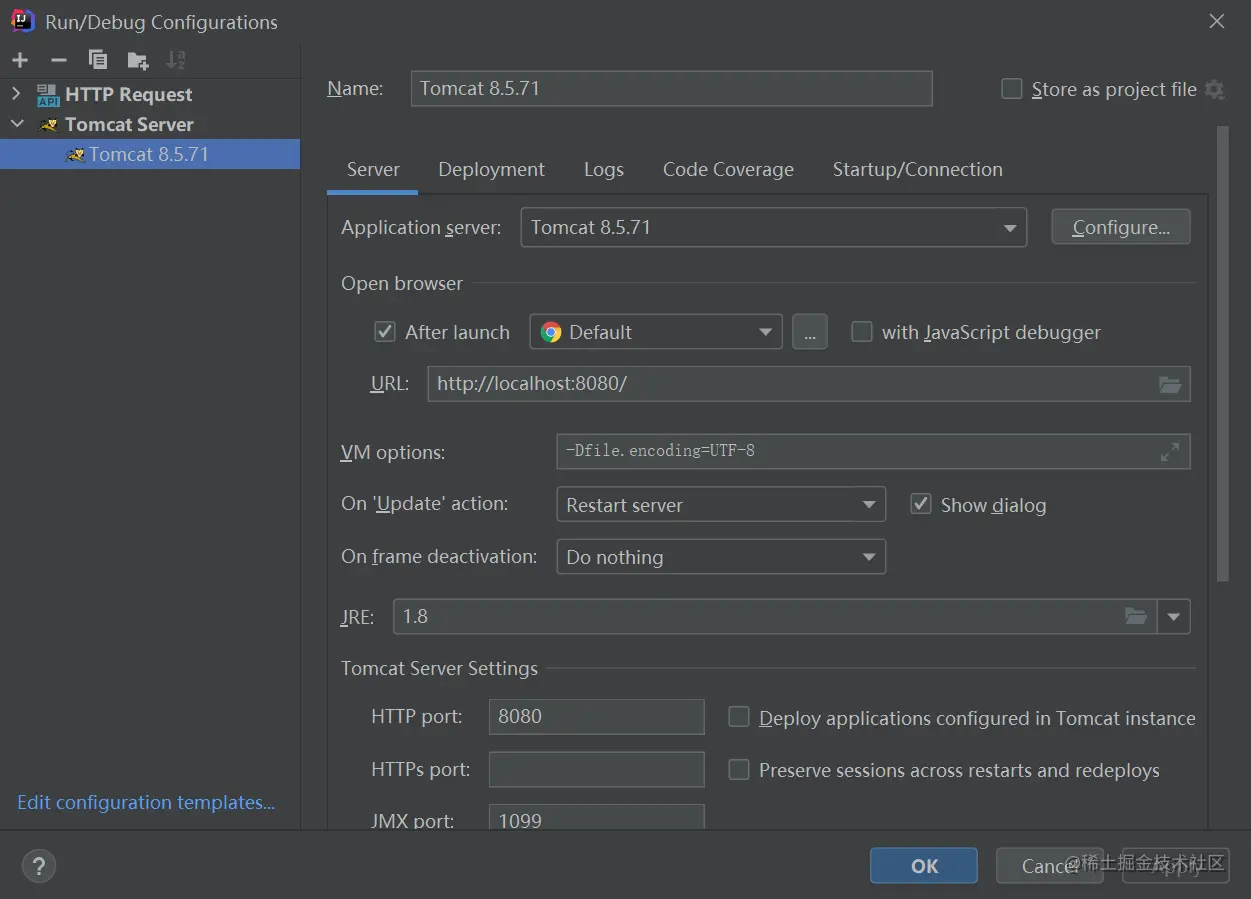Open the help question mark button
This screenshot has height=899, width=1251.
pyautogui.click(x=39, y=865)
